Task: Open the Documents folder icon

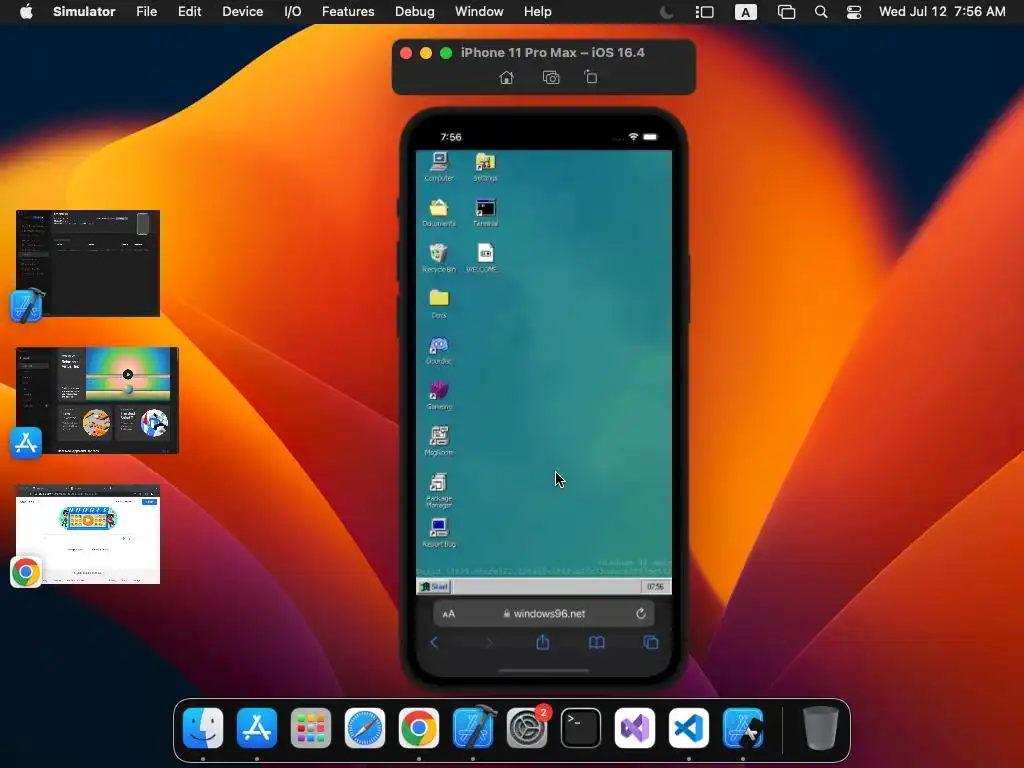Action: pyautogui.click(x=439, y=213)
